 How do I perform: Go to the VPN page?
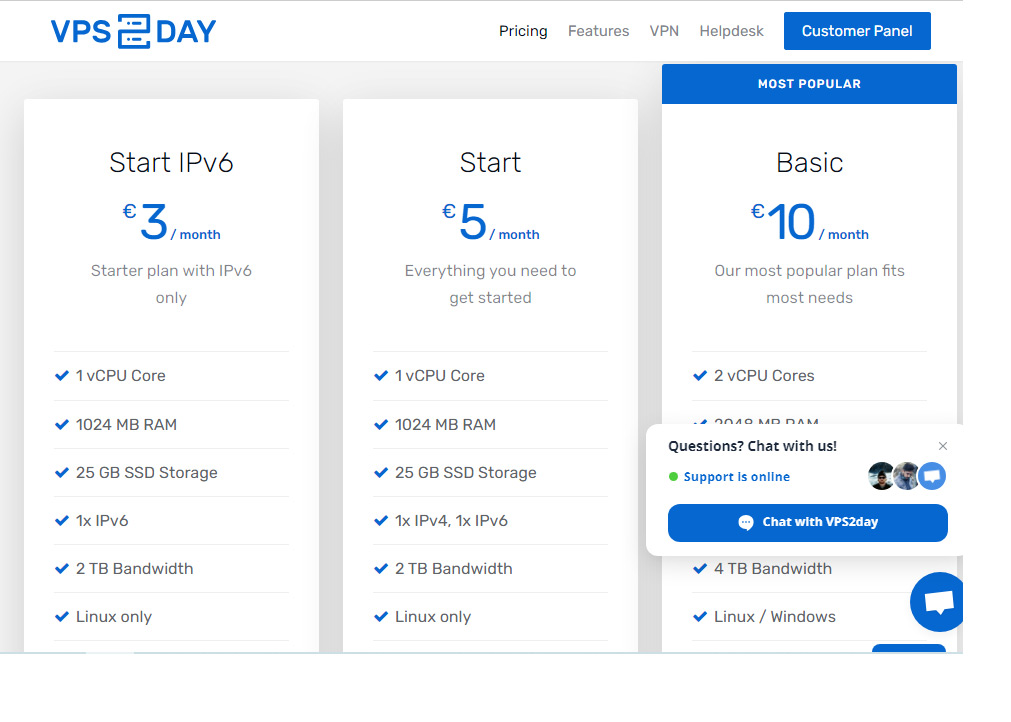tap(664, 31)
